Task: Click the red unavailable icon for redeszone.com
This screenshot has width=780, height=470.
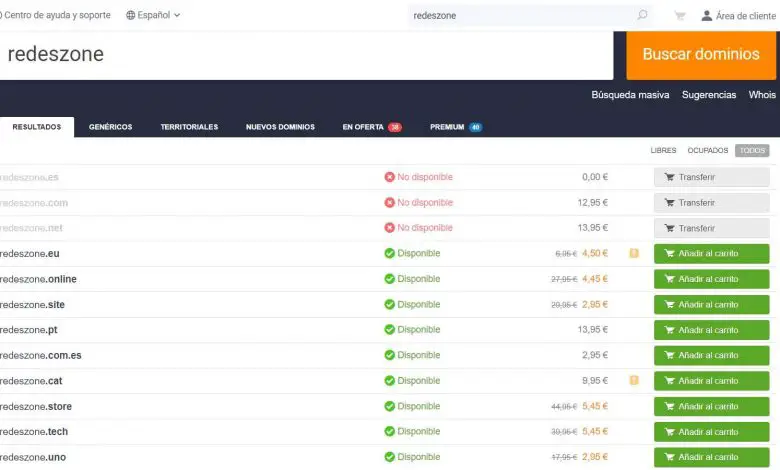Action: pyautogui.click(x=390, y=202)
